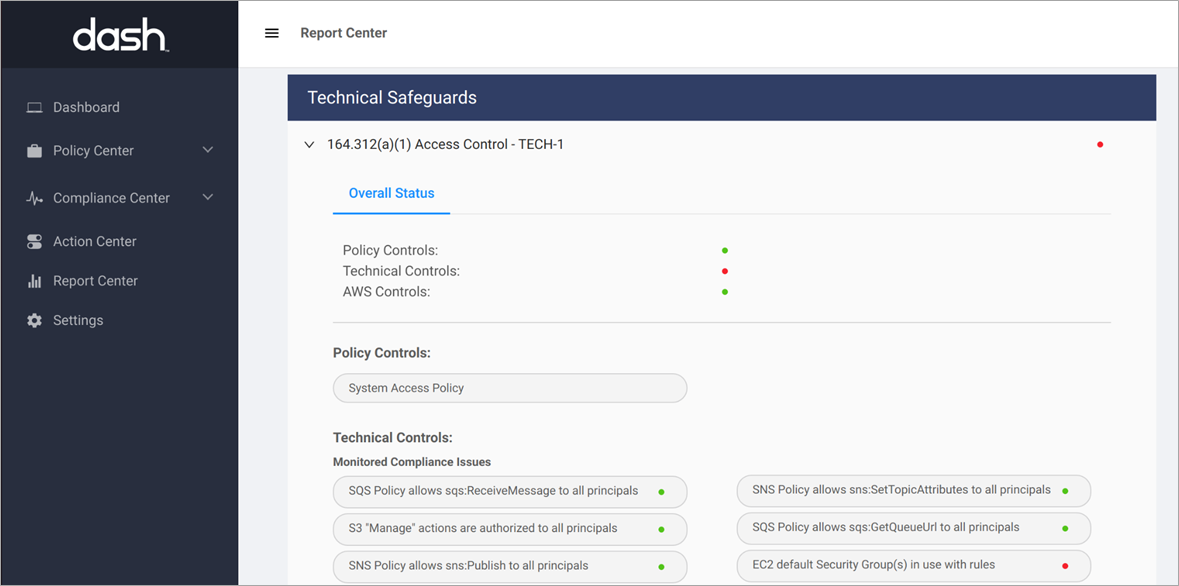Viewport: 1179px width, 586px height.
Task: Click the dash logo
Action: [120, 35]
